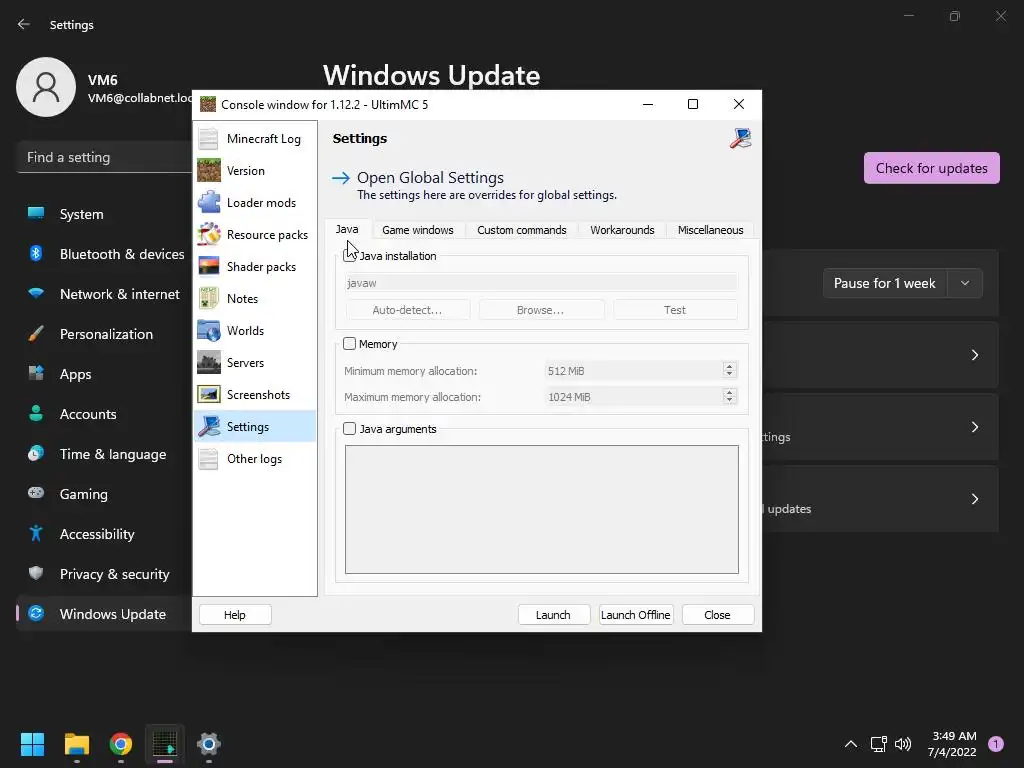
Task: Switch to the Custom commands tab
Action: click(522, 230)
